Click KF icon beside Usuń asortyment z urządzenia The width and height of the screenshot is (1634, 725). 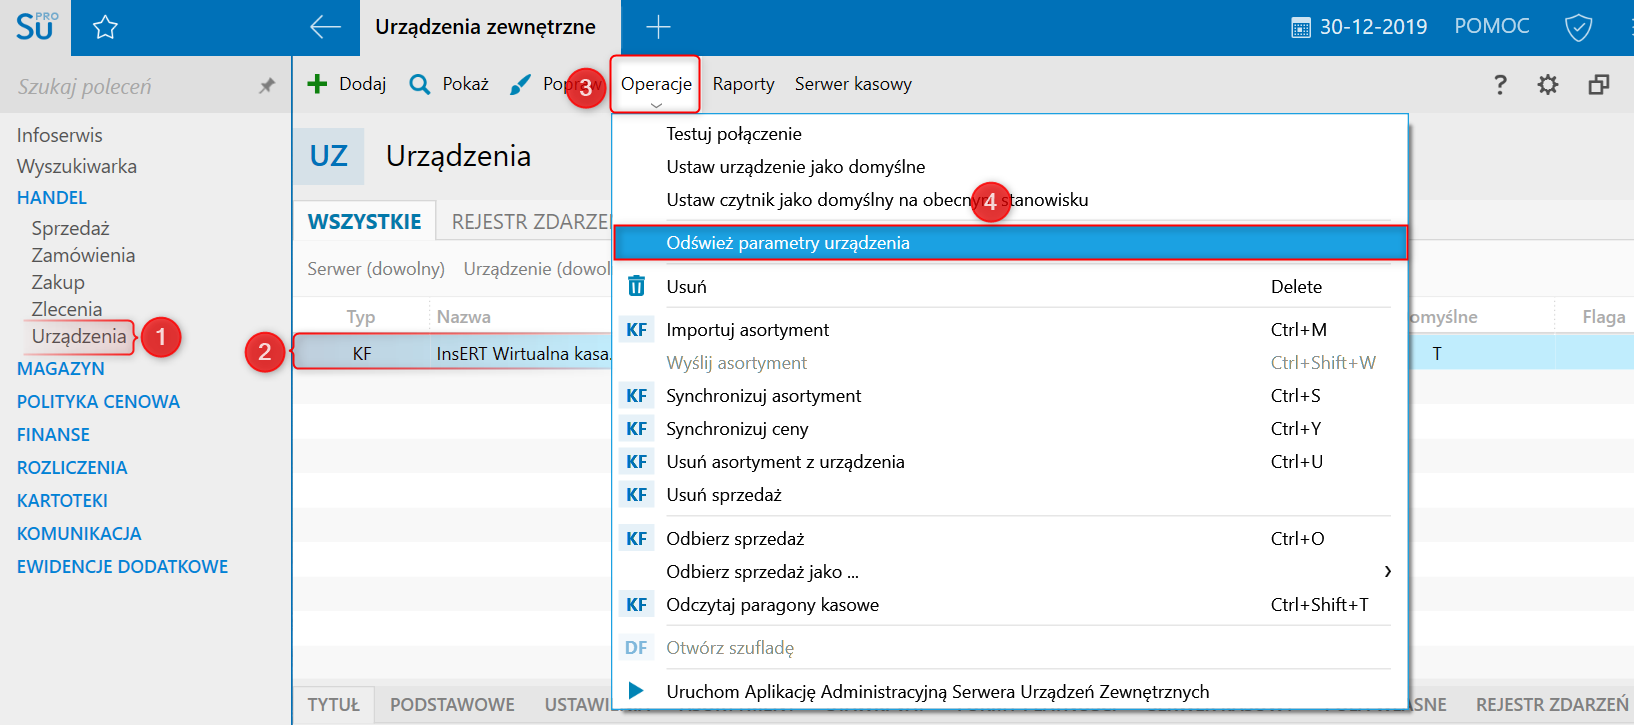[x=636, y=462]
